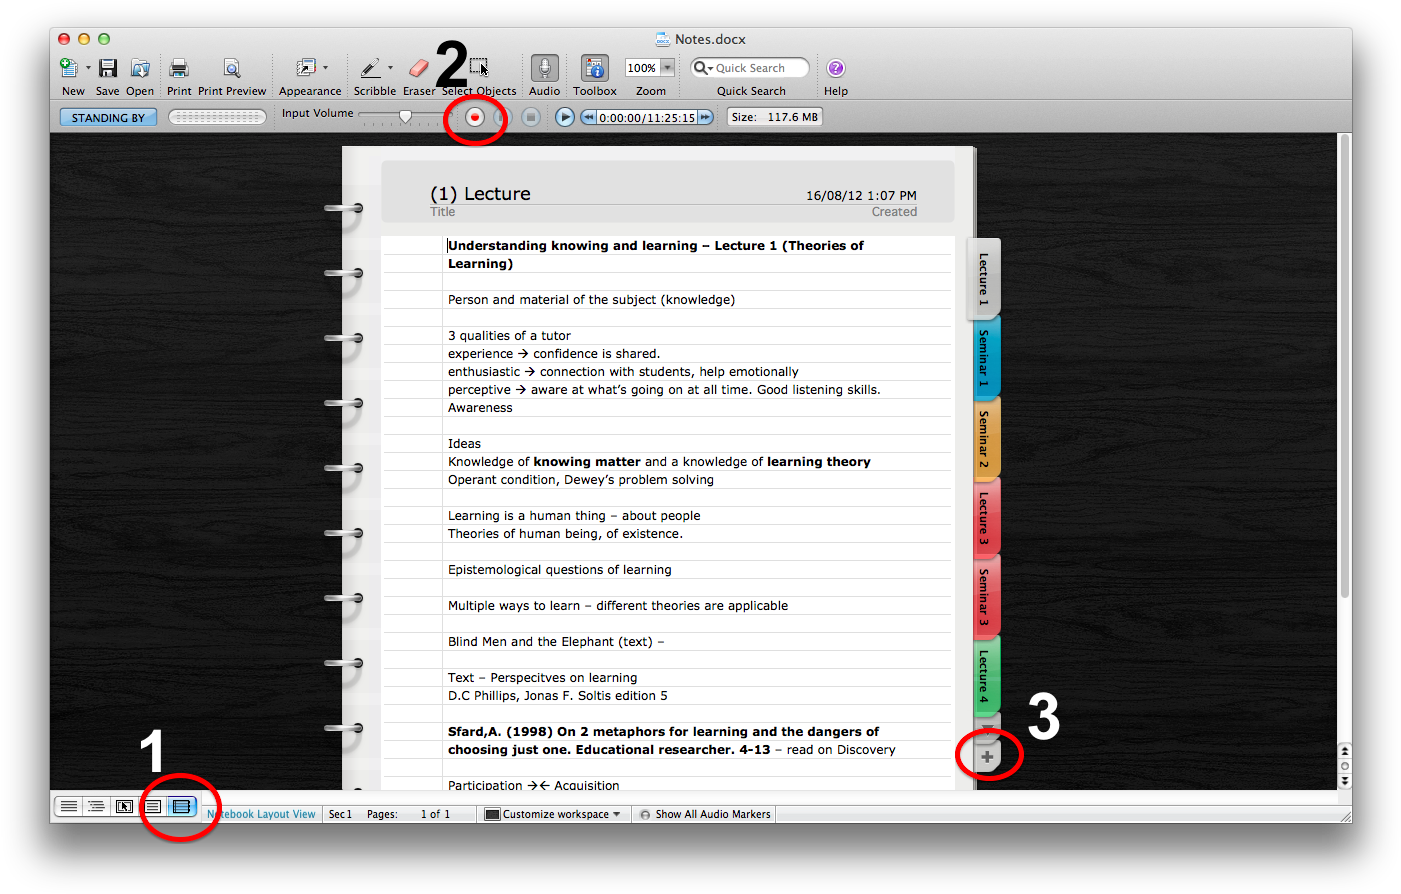Expand the Zoom percentage dropdown
Image resolution: width=1401 pixels, height=894 pixels.
(x=668, y=68)
